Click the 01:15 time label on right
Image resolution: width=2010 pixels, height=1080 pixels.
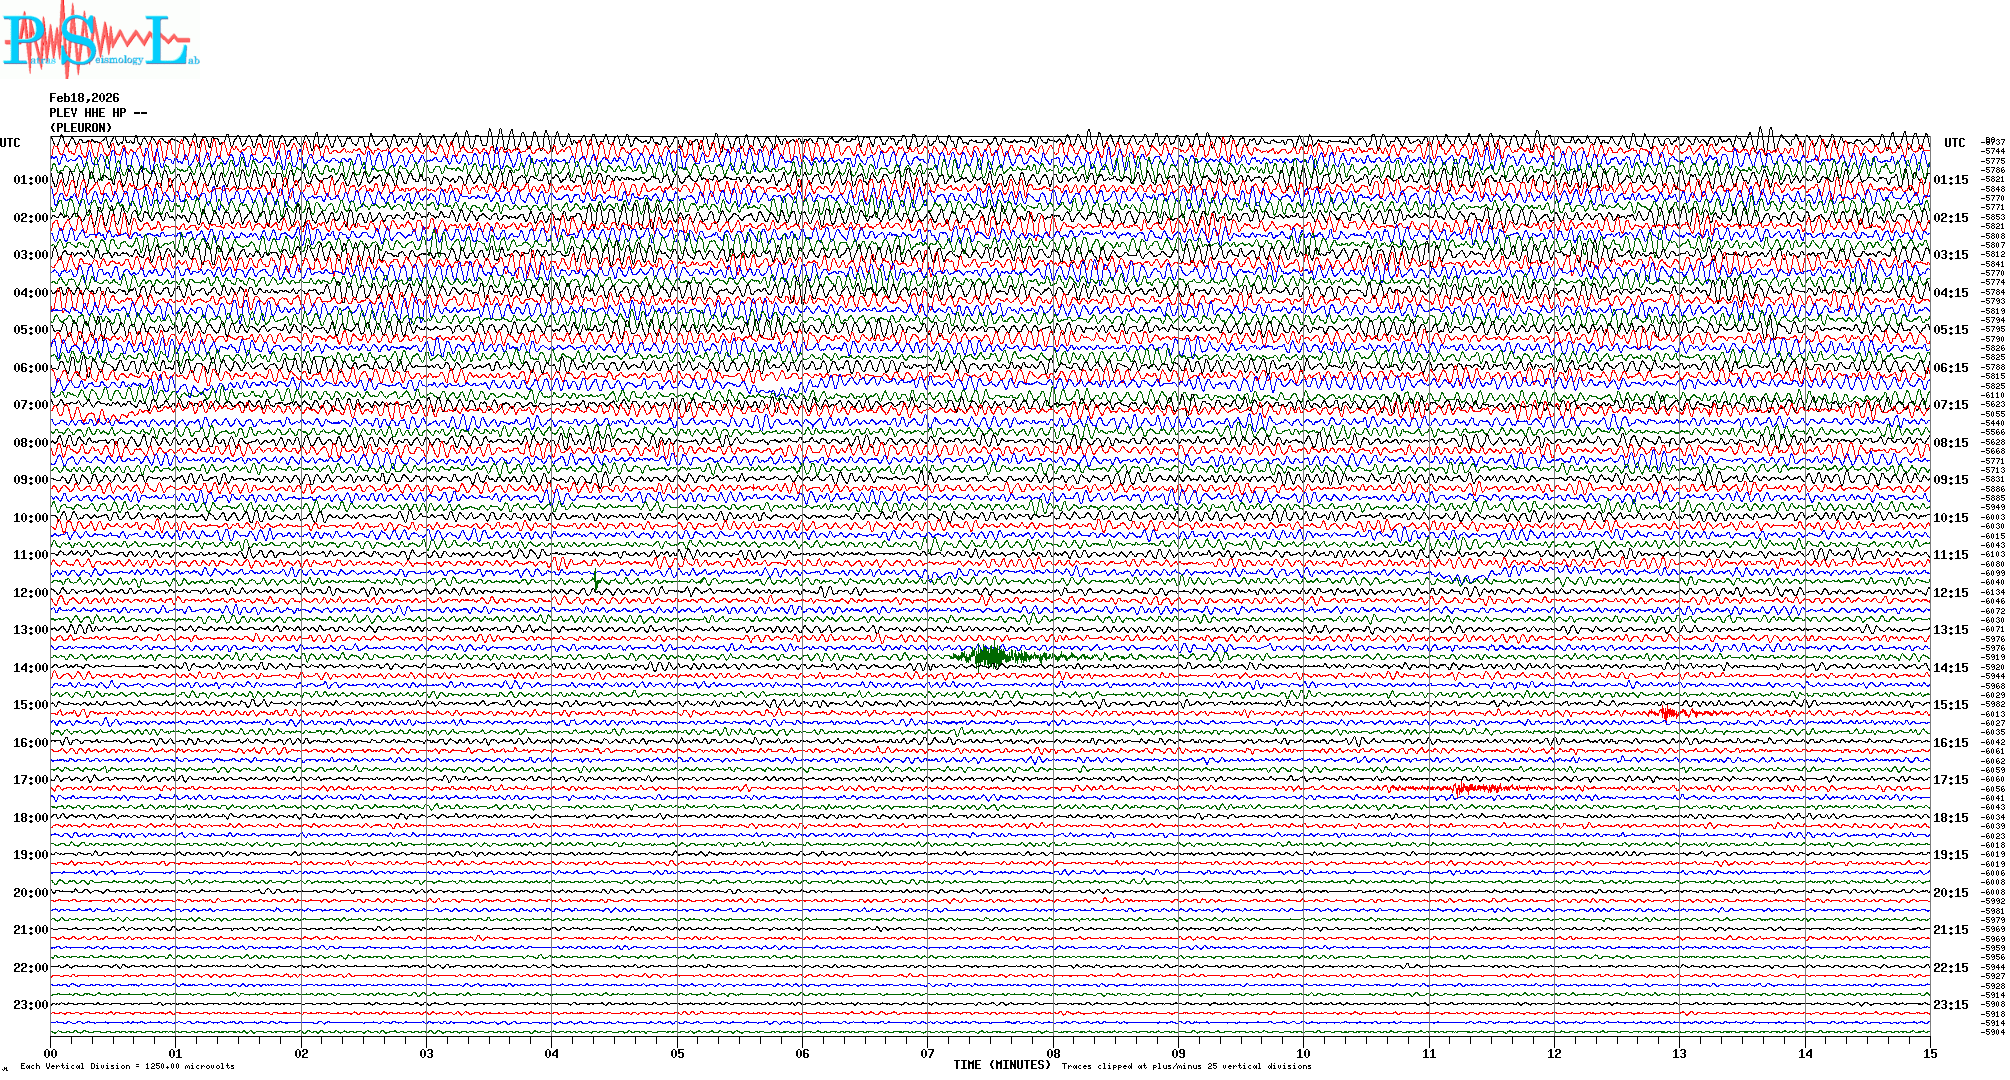[1950, 181]
